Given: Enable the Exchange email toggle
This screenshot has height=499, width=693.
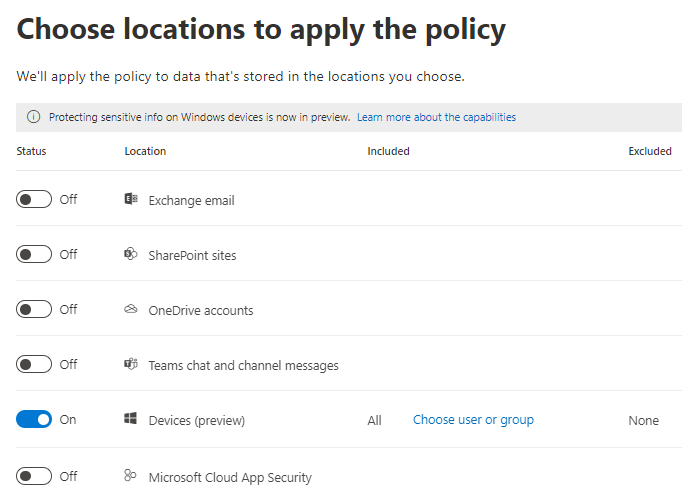Looking at the screenshot, I should point(34,199).
